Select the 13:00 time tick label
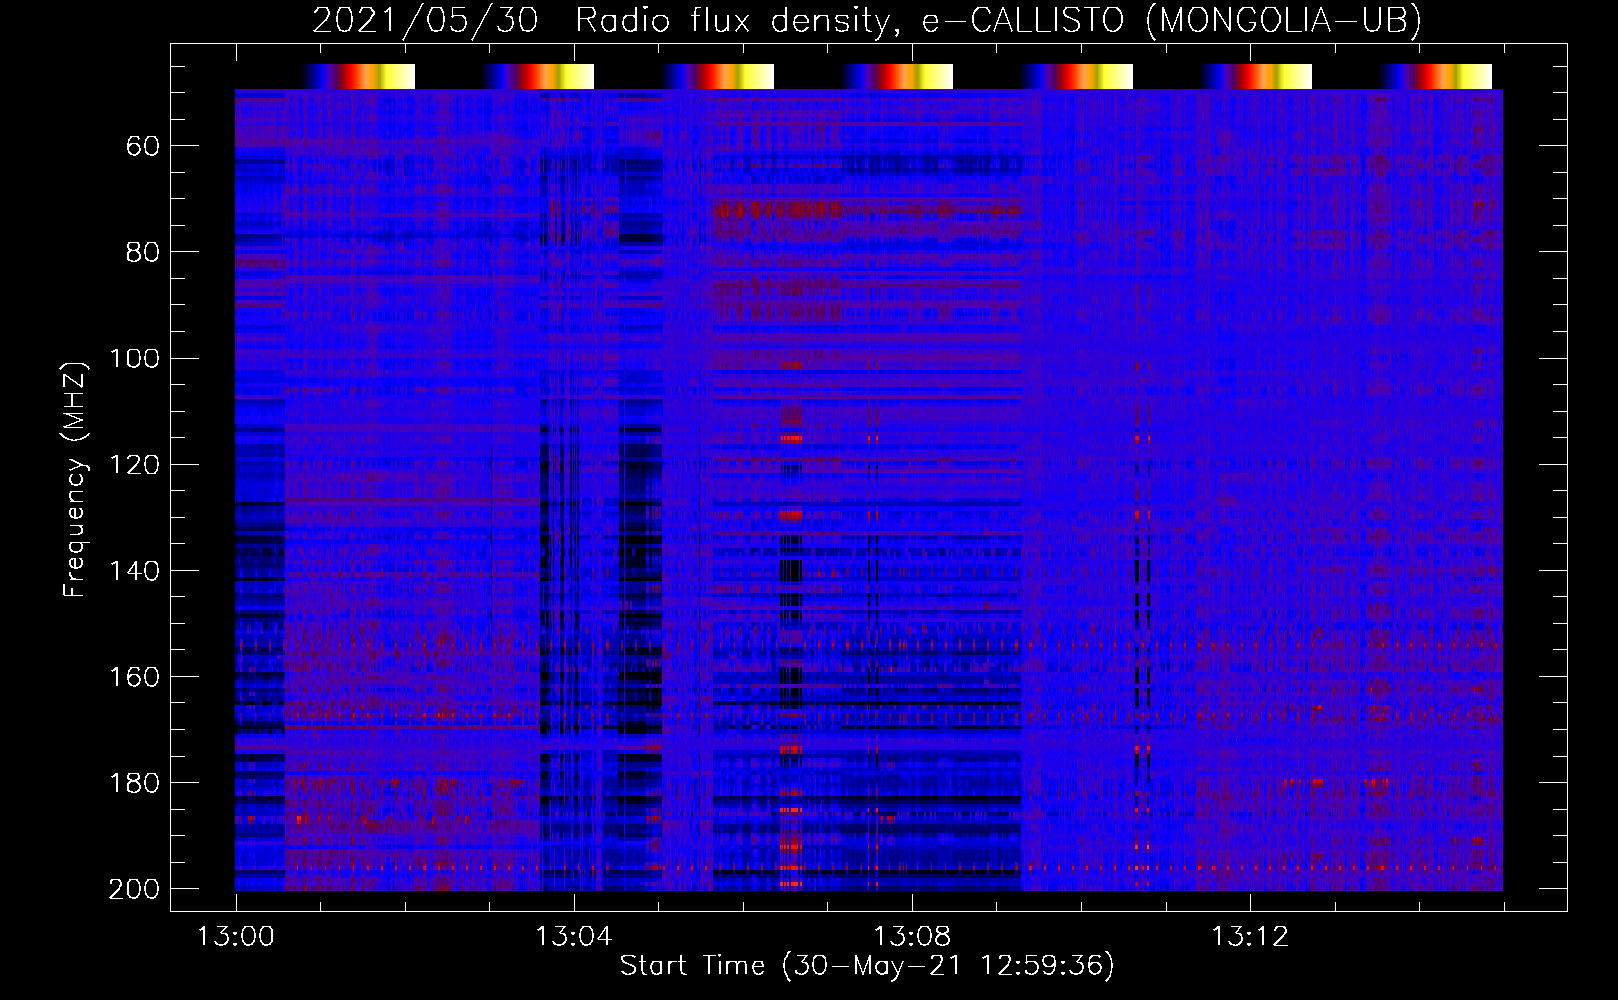The width and height of the screenshot is (1618, 1000). tap(235, 937)
